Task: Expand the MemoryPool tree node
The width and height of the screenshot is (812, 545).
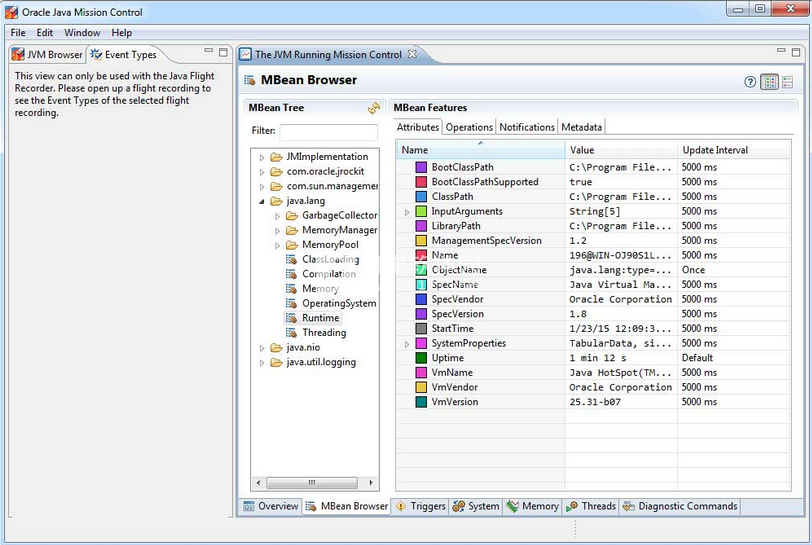Action: point(277,245)
